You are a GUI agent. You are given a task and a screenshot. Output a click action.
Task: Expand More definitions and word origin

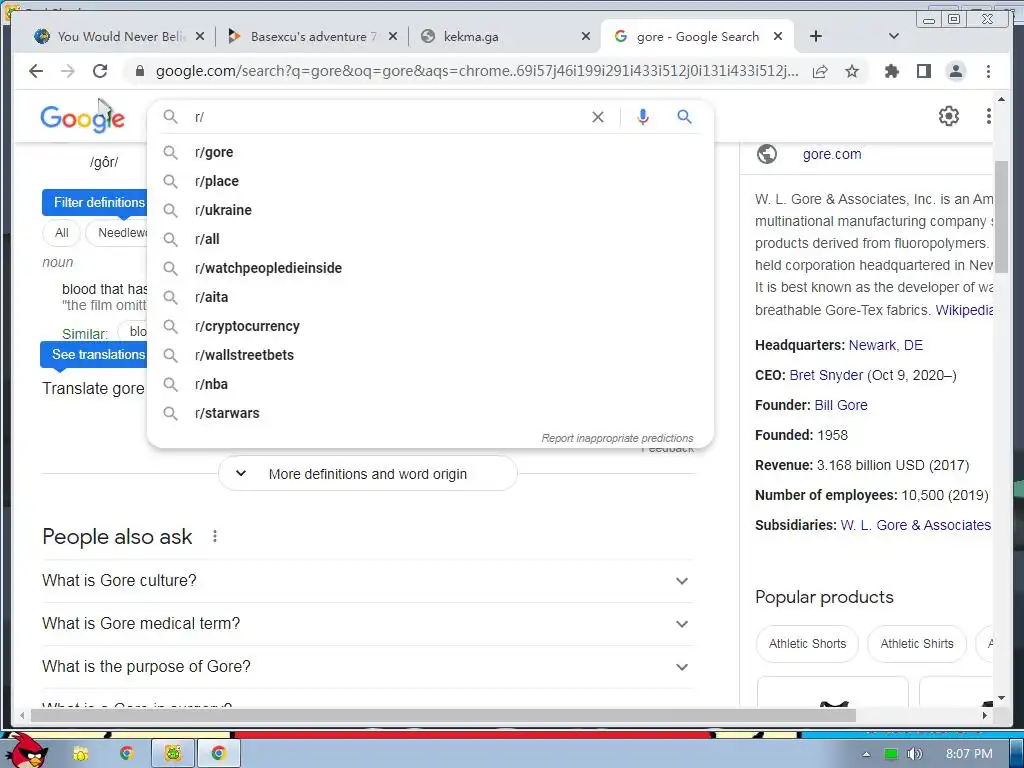(x=368, y=473)
